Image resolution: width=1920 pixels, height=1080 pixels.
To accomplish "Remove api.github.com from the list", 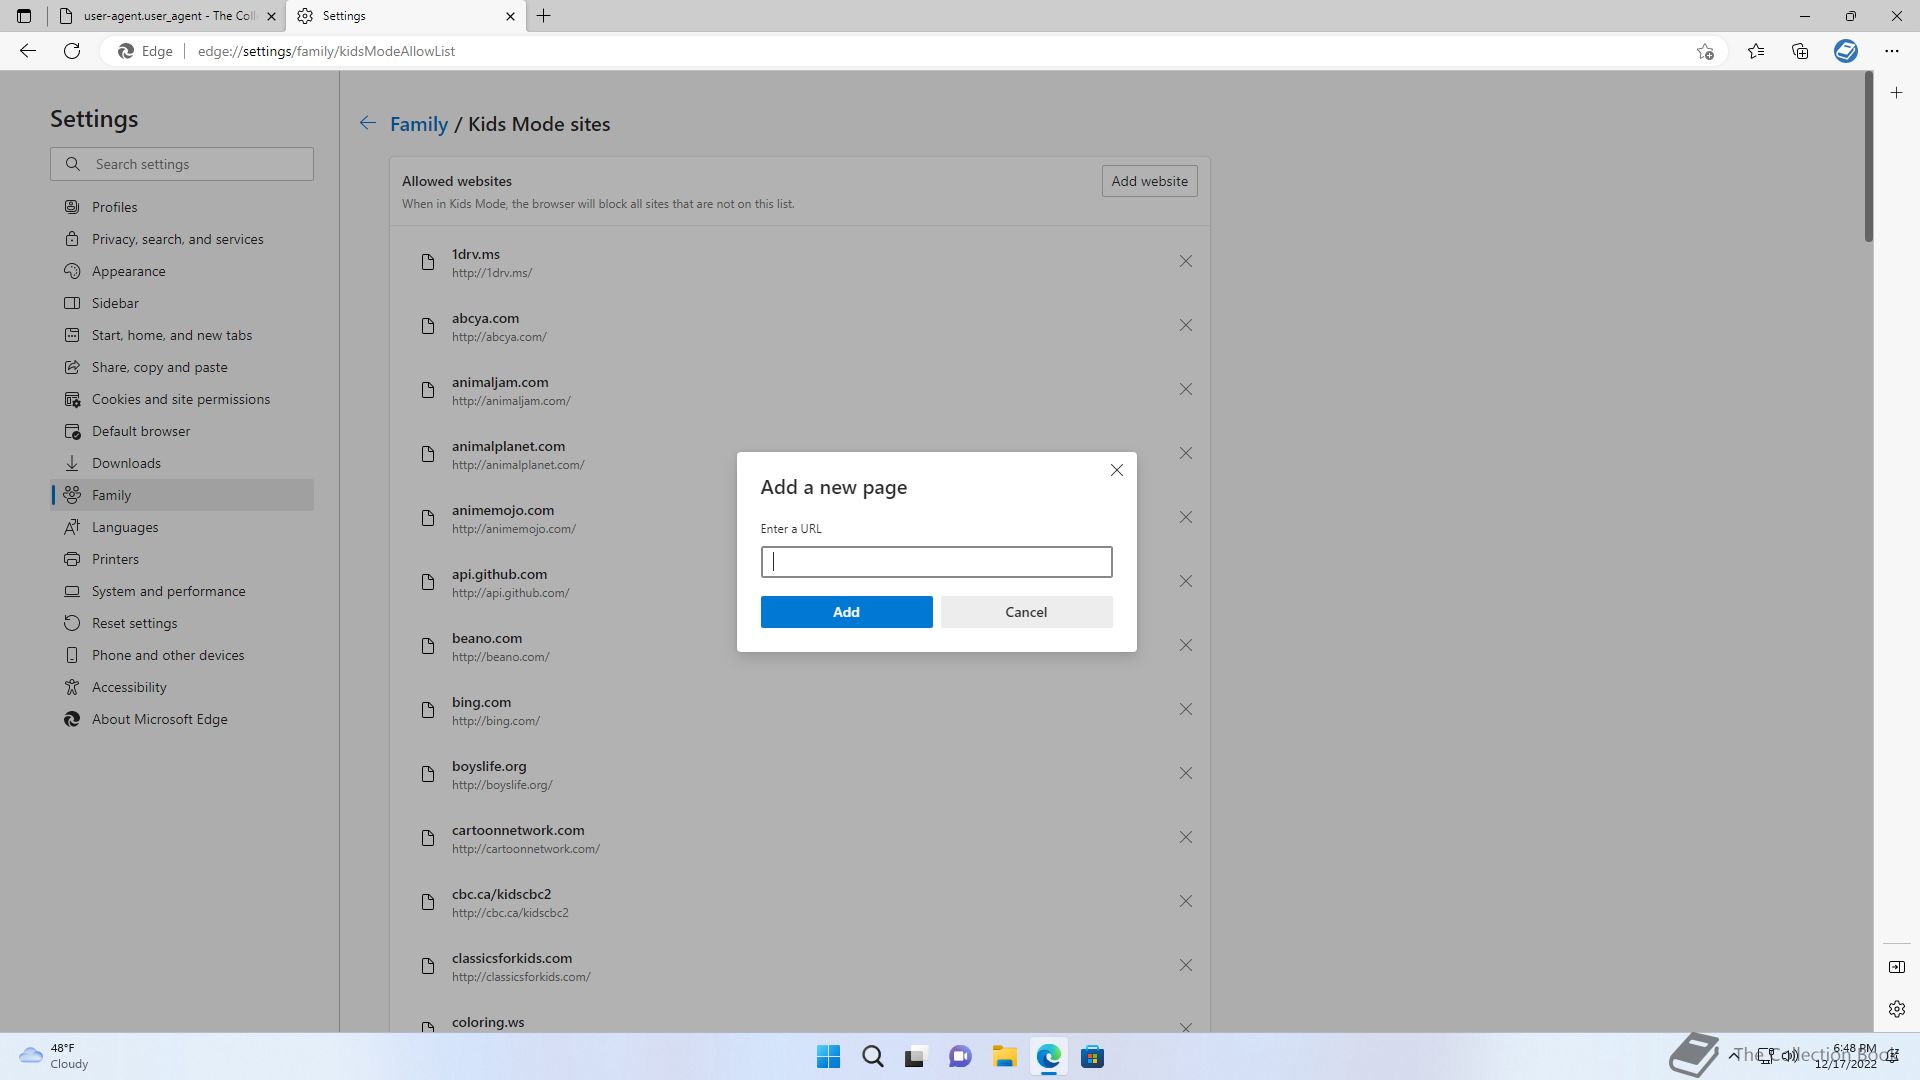I will point(1185,581).
